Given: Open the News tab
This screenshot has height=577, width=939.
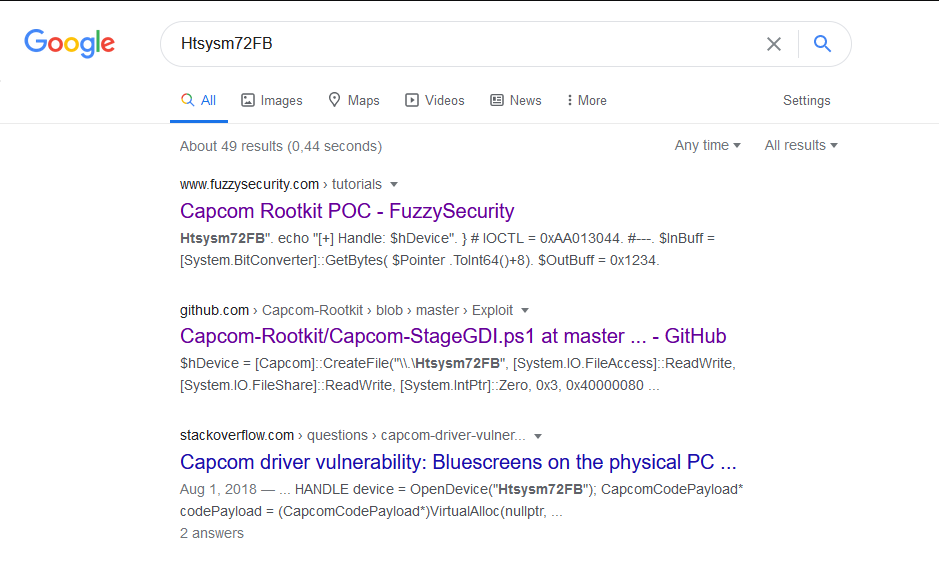Looking at the screenshot, I should (x=516, y=101).
